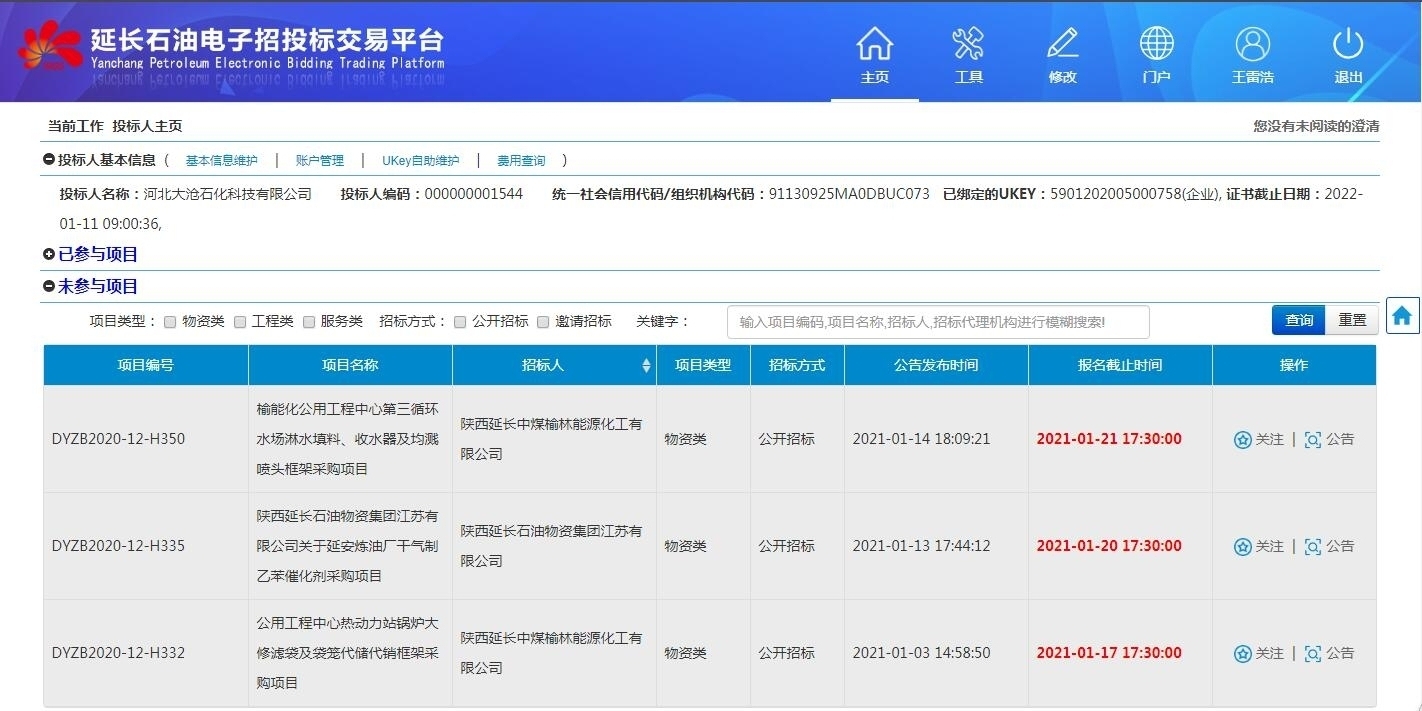Click the blue floating home button

click(1402, 316)
